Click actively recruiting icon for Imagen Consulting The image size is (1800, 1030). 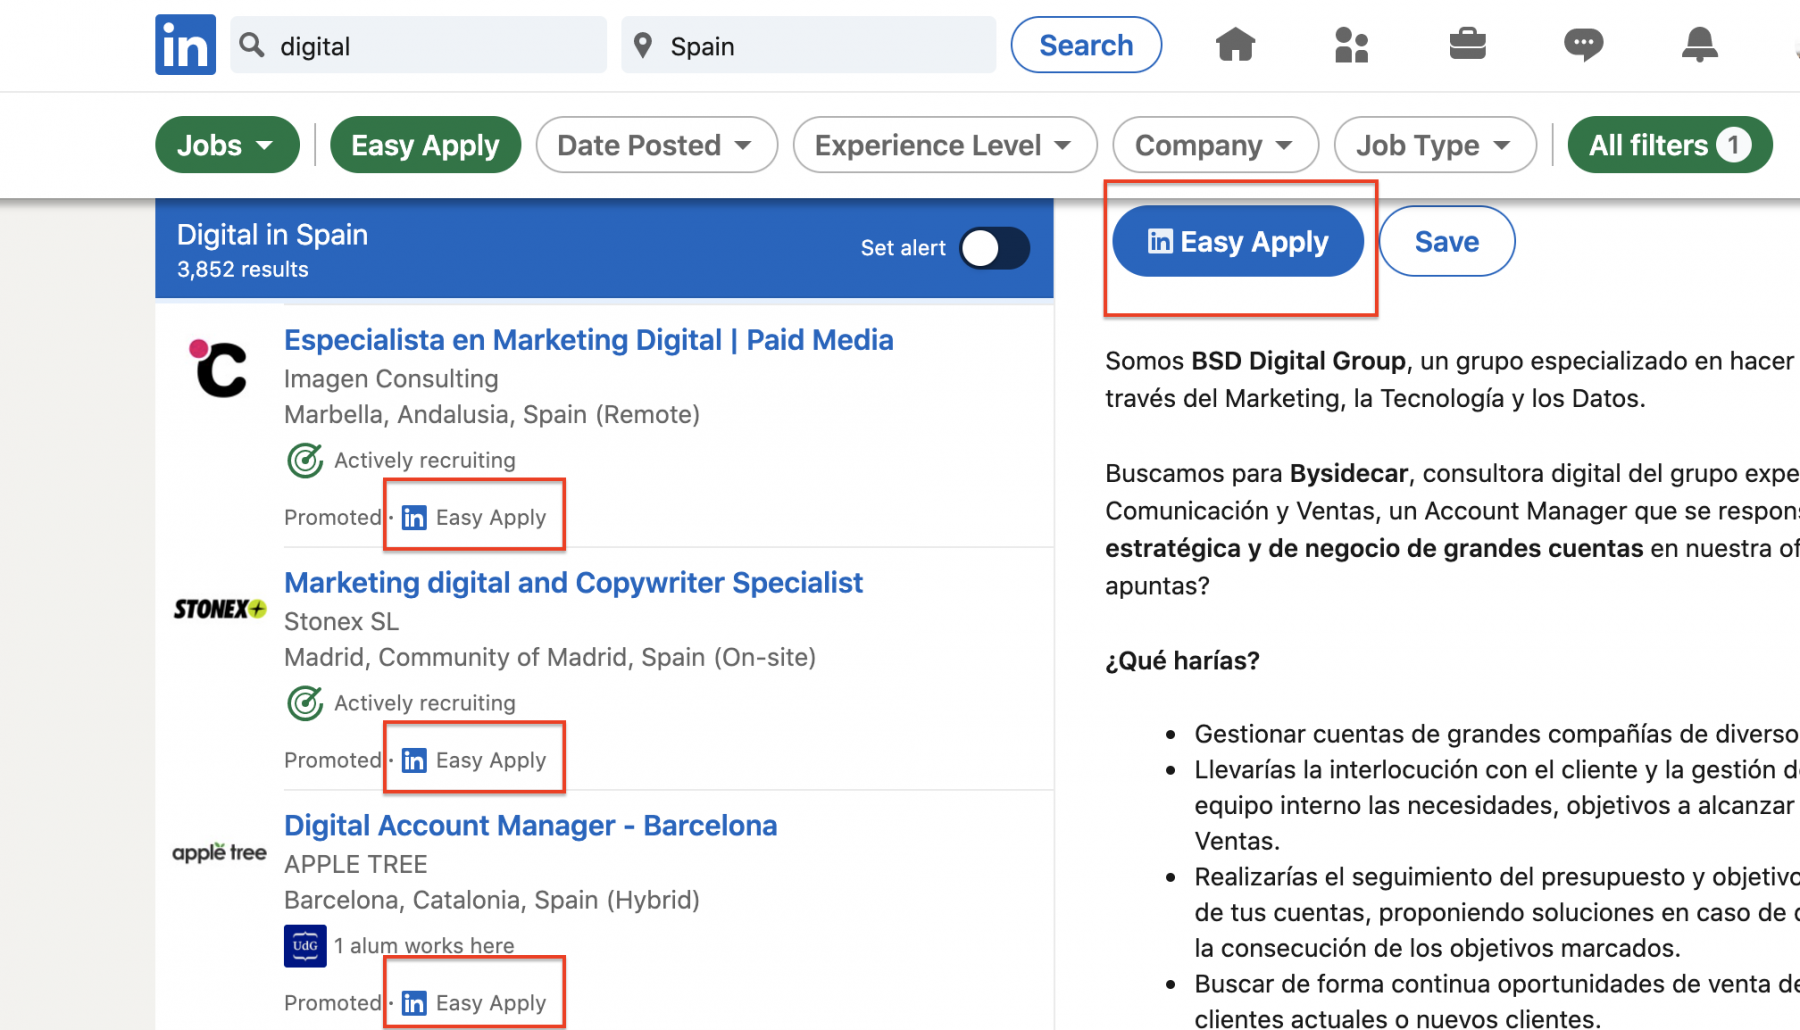(305, 460)
